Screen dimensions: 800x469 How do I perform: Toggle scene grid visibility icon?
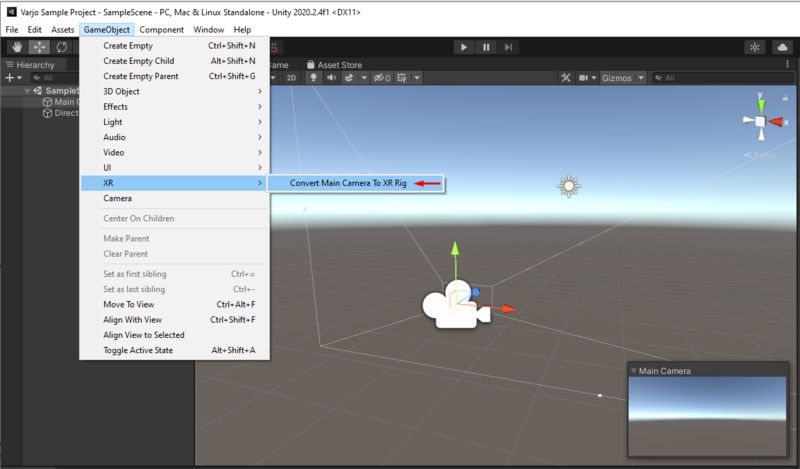(x=402, y=78)
